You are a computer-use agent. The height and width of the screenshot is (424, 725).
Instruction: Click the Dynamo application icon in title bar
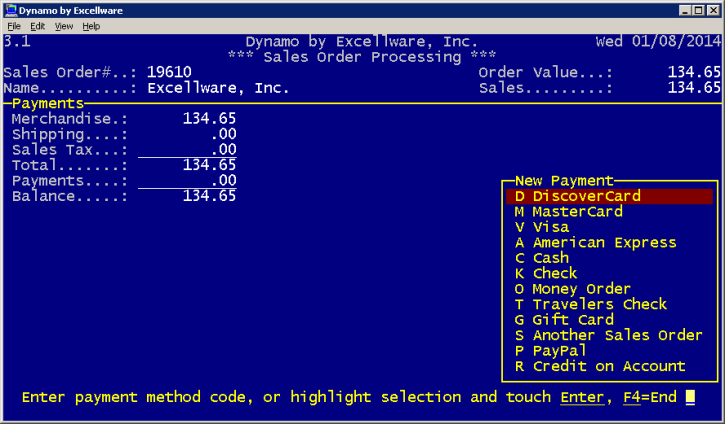coord(11,10)
